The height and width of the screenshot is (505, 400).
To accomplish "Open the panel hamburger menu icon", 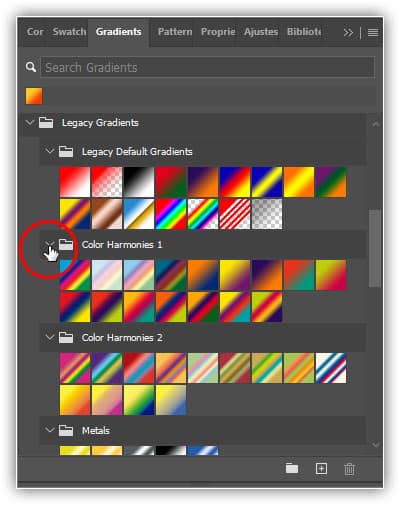I will [373, 32].
